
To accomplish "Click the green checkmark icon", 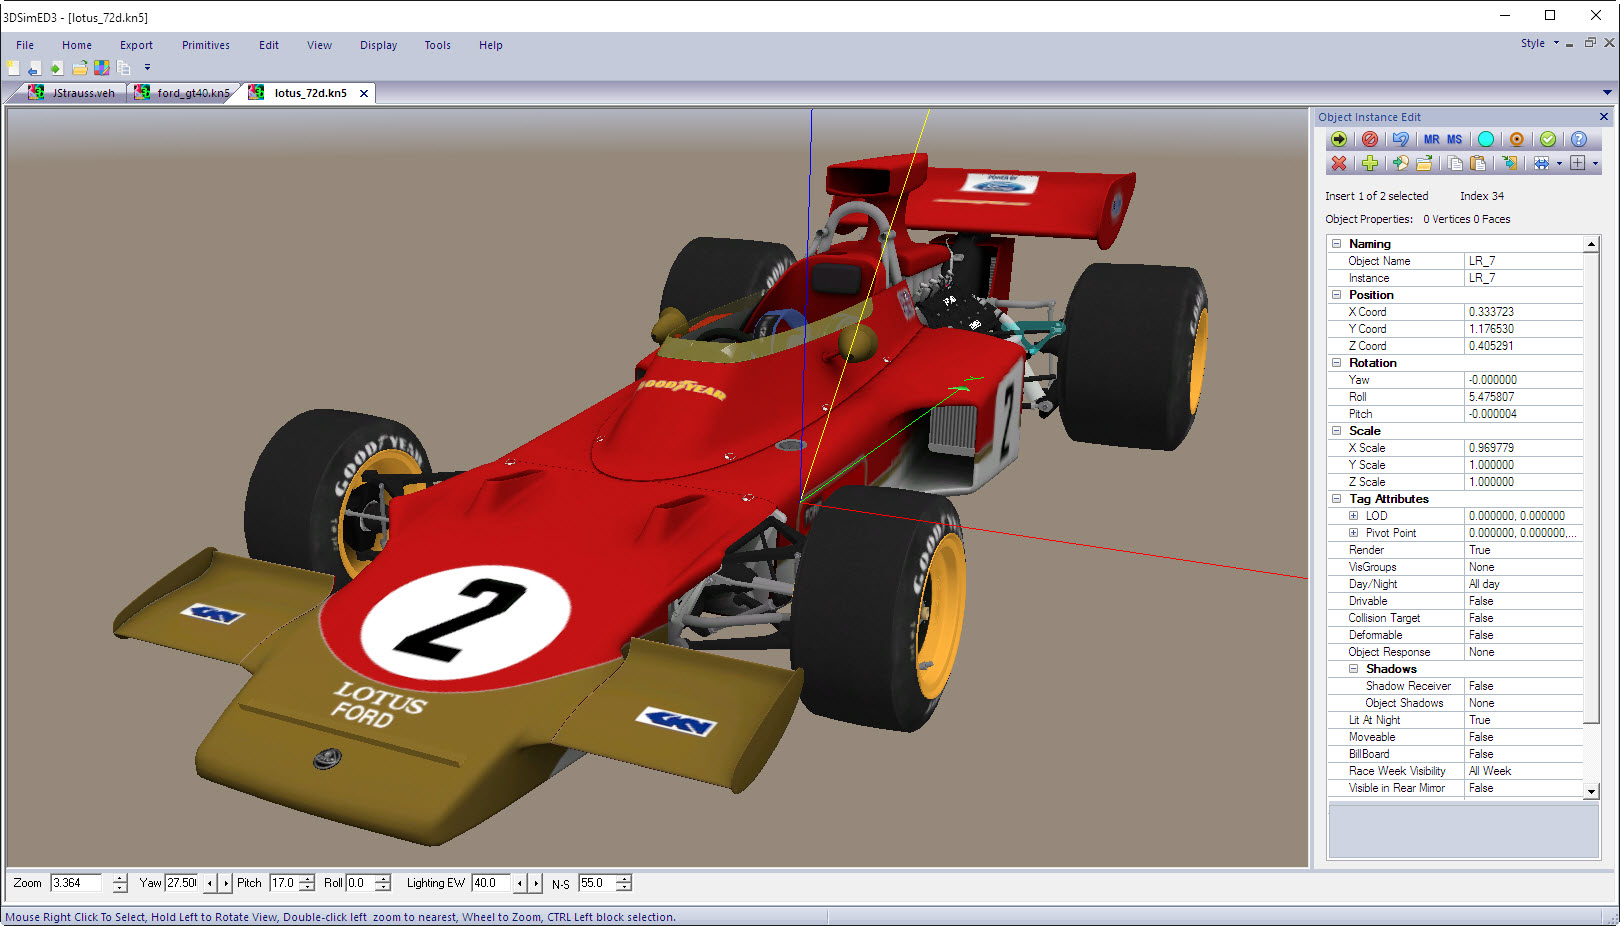I will click(x=1548, y=139).
